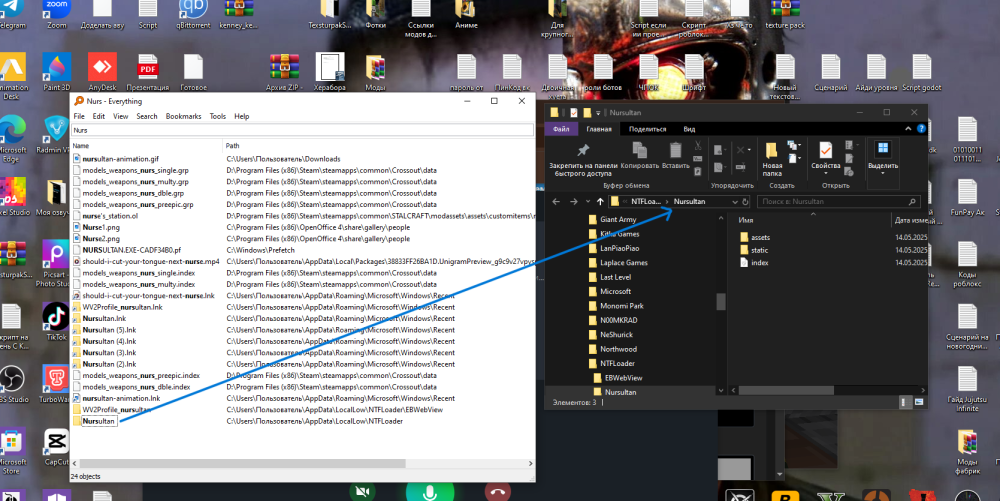The height and width of the screenshot is (501, 1000).
Task: Switch Explorer to details view icon
Action: 904,402
